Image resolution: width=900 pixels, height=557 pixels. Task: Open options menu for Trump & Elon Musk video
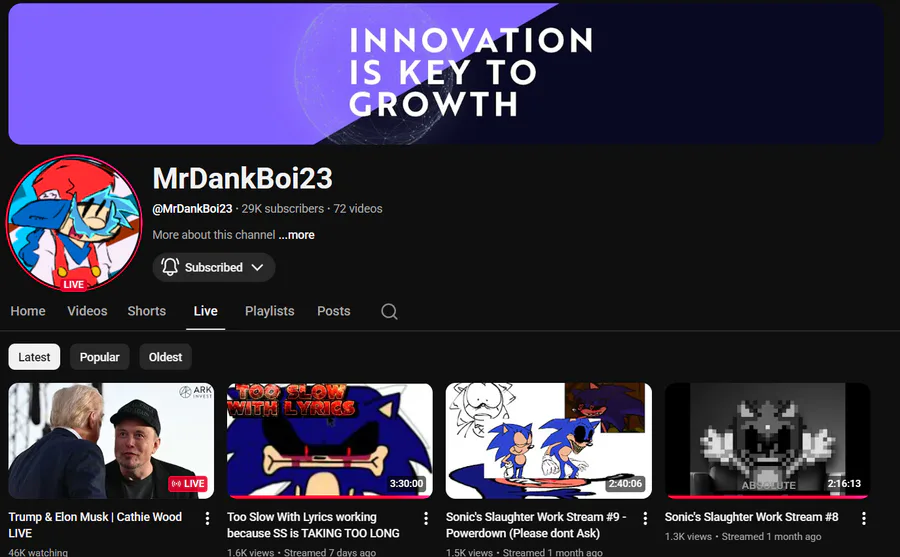pos(207,519)
